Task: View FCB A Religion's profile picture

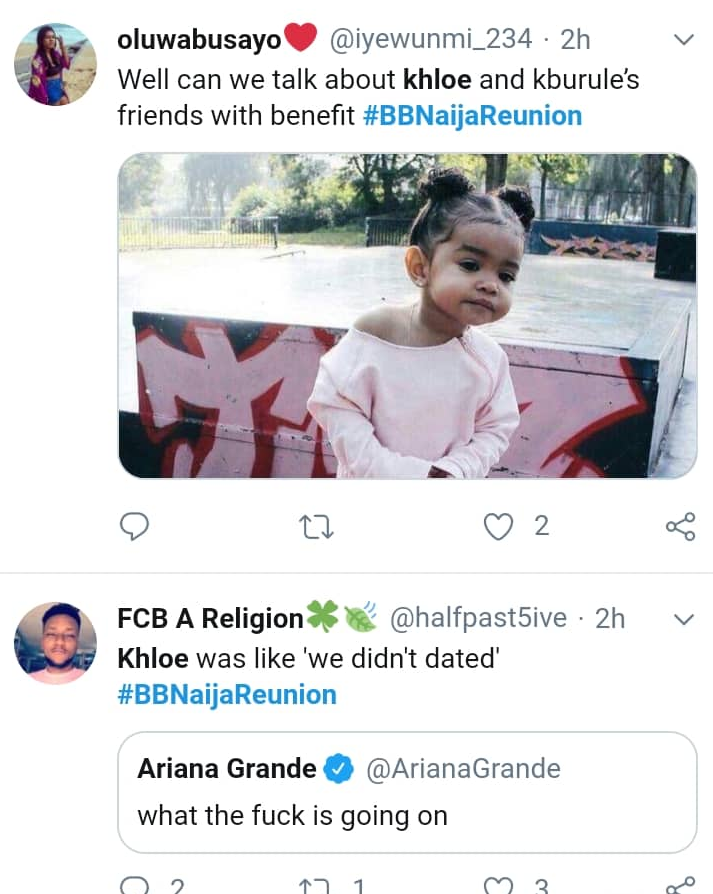Action: [55, 643]
